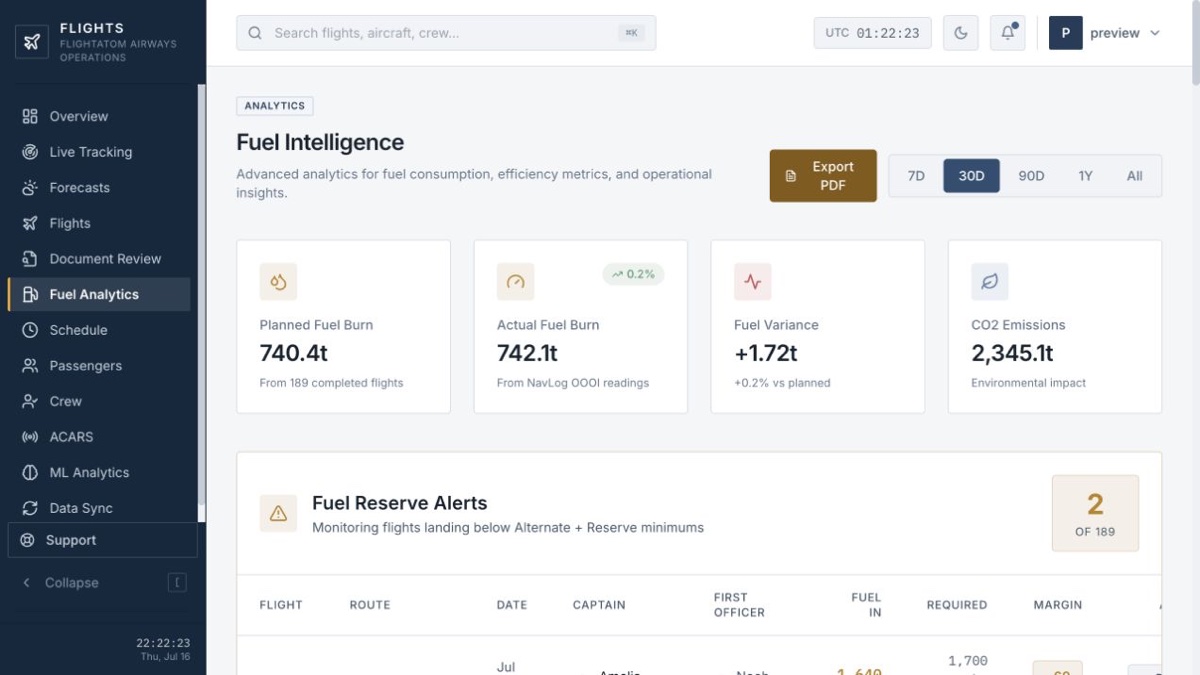Click the Fuel Variance pulse icon
Image resolution: width=1200 pixels, height=675 pixels.
click(752, 282)
